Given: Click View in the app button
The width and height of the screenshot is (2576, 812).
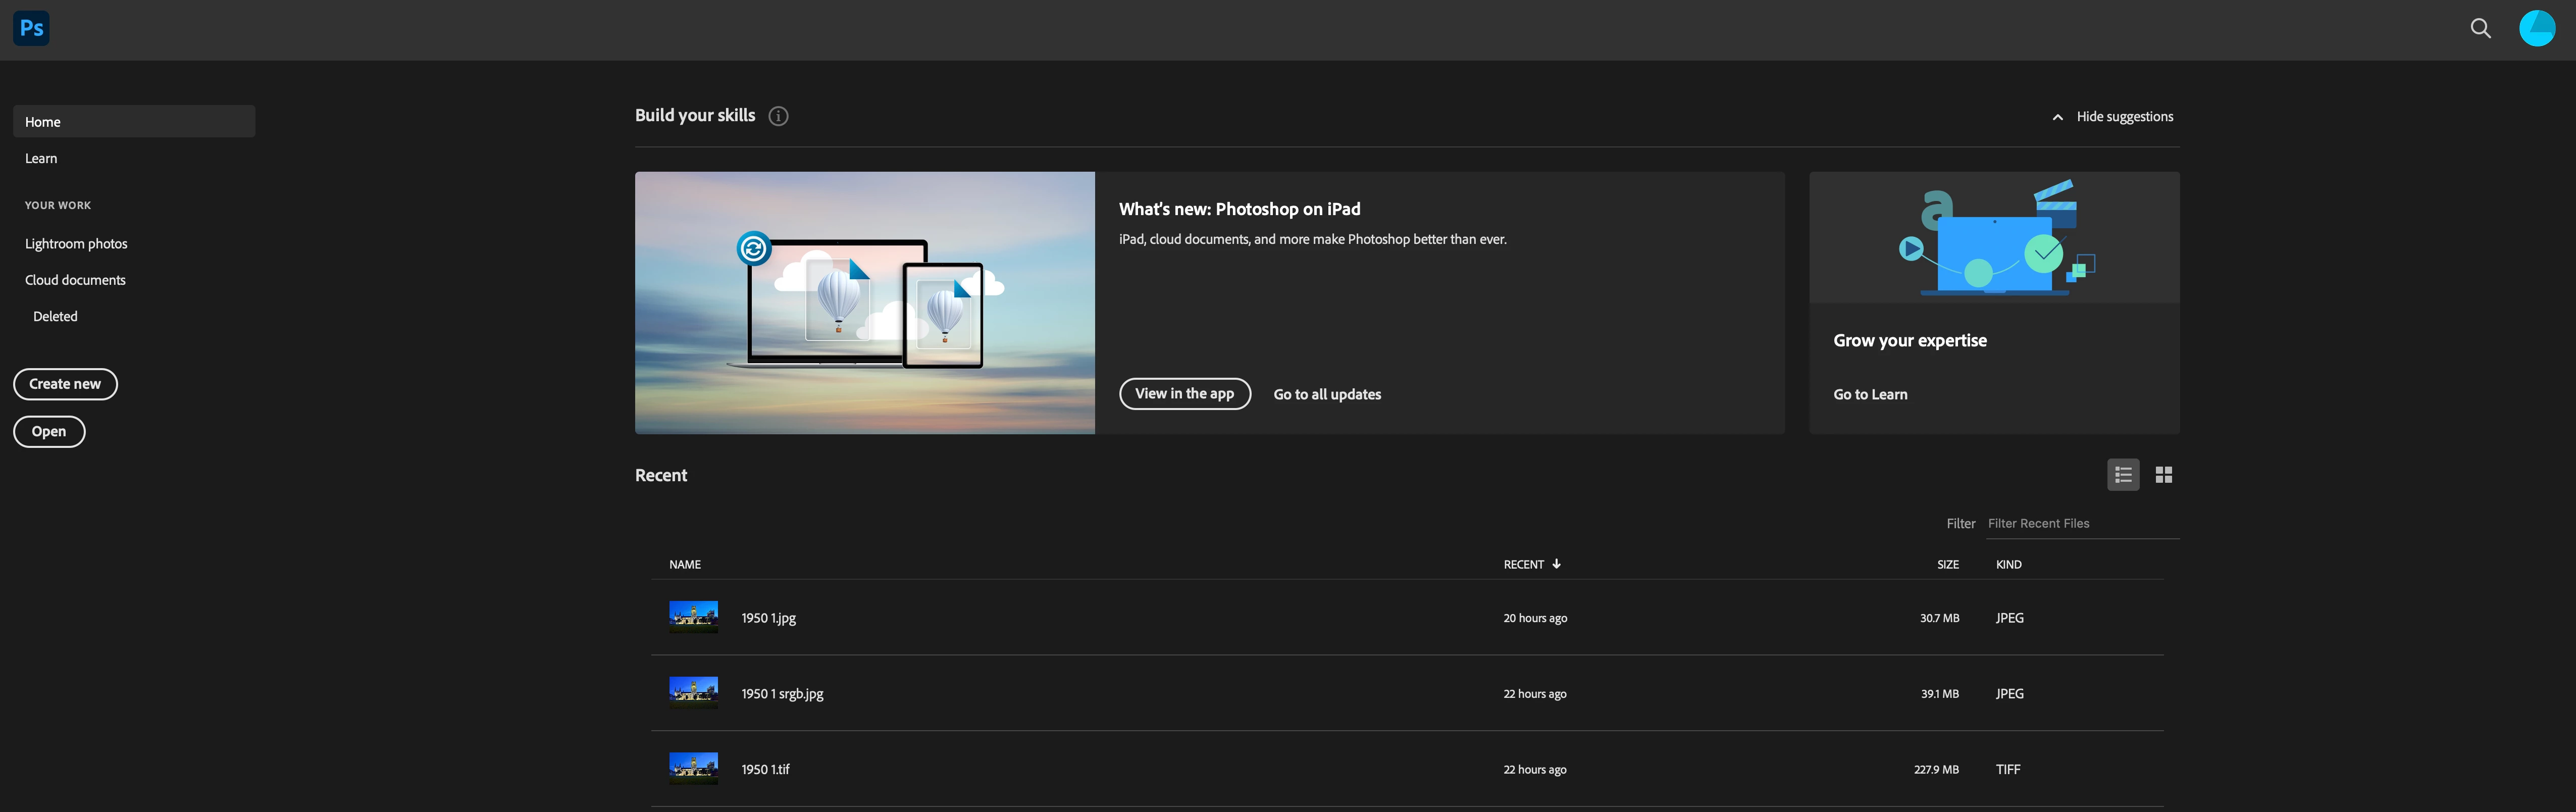Looking at the screenshot, I should 1184,394.
